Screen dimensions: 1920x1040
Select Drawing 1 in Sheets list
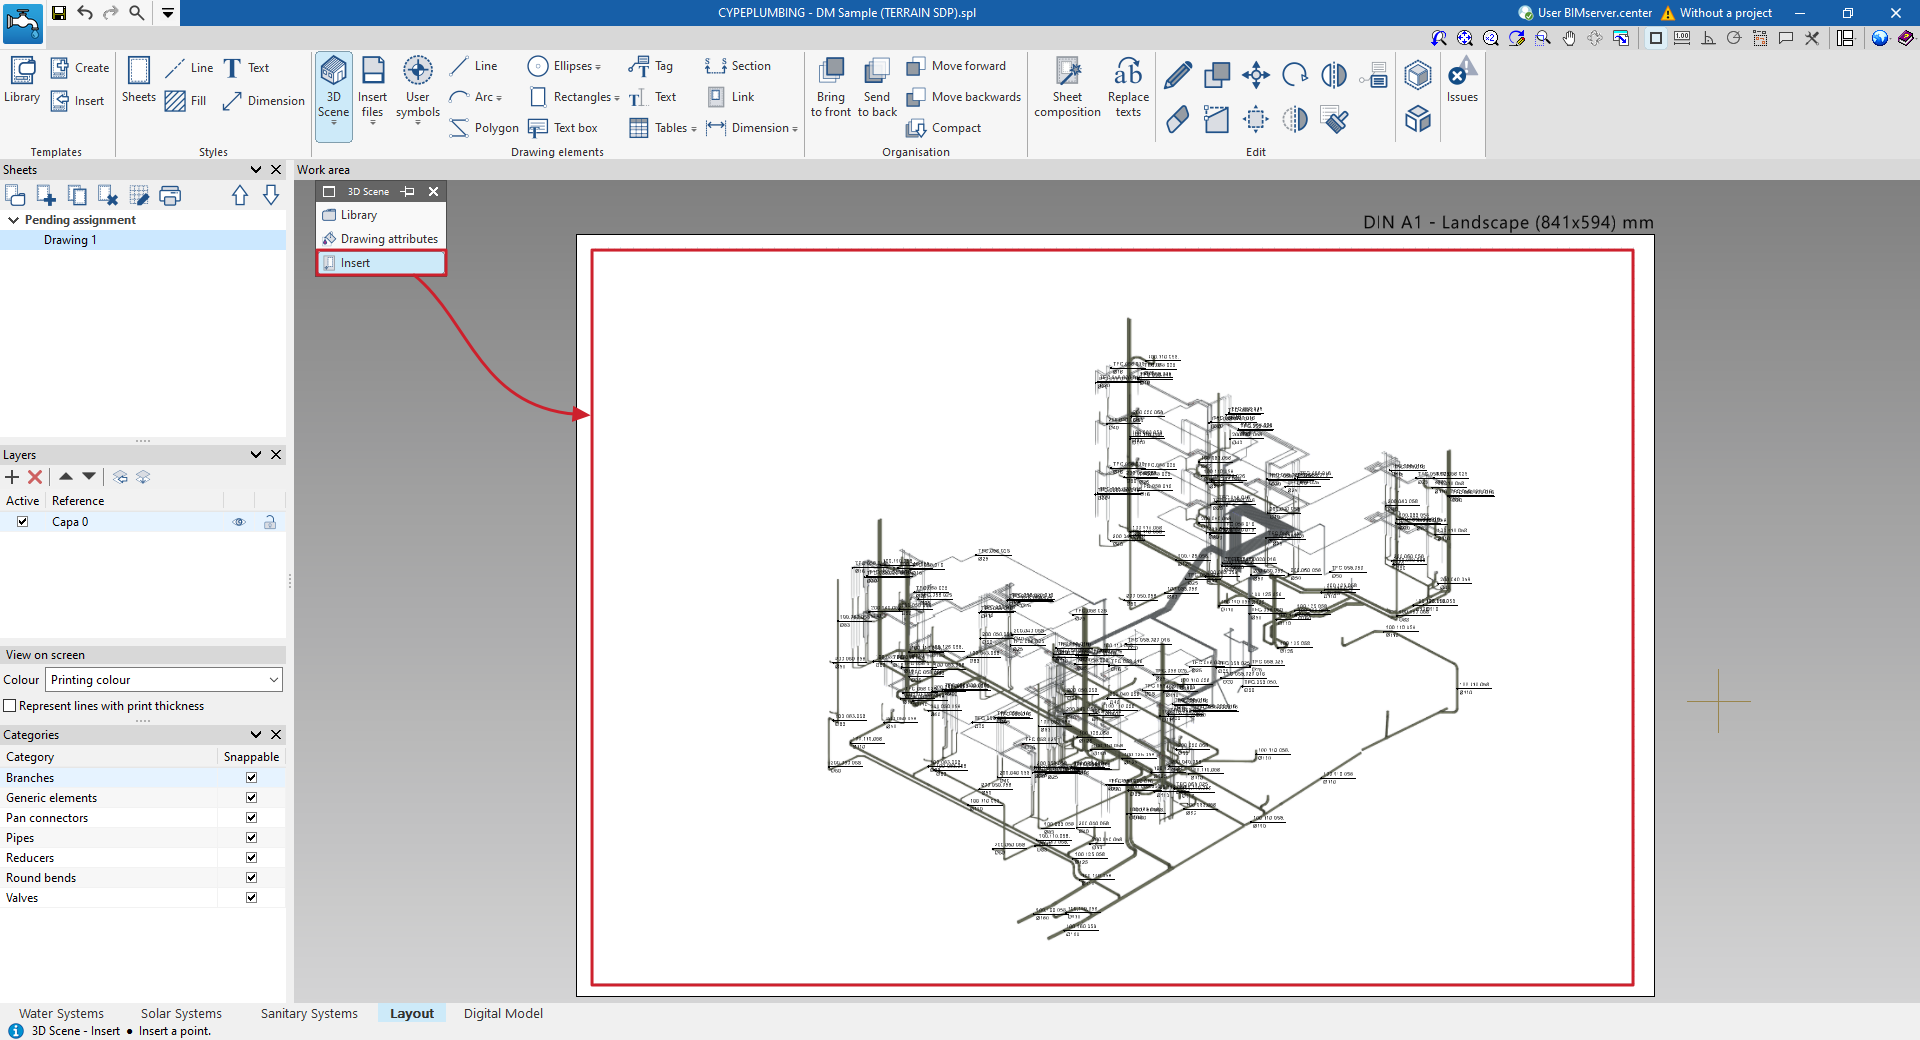point(70,240)
